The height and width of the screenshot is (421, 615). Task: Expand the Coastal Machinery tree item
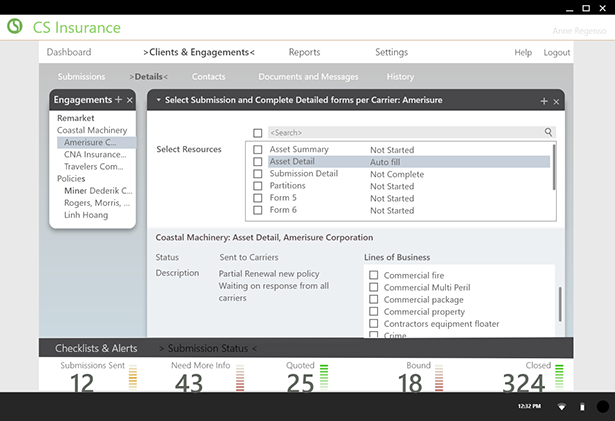click(92, 130)
